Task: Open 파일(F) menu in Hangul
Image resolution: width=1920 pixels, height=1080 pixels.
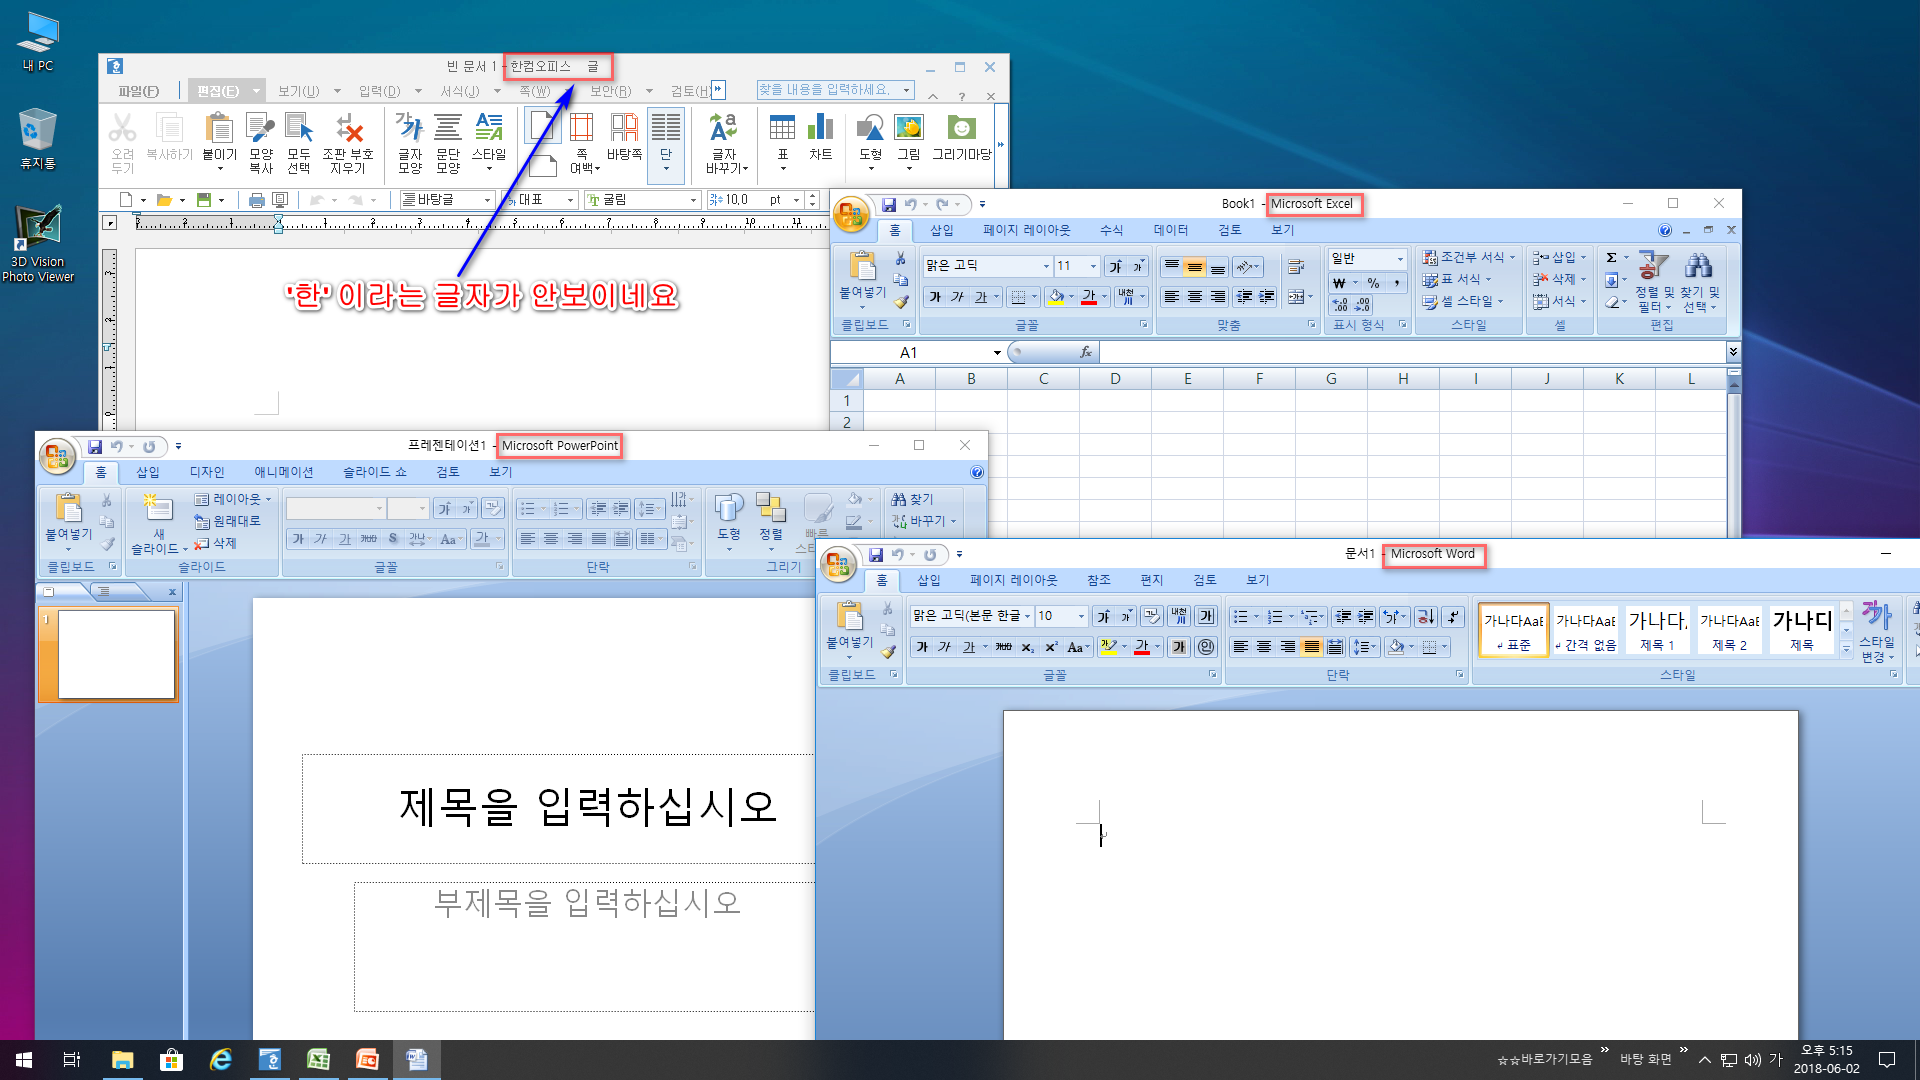Action: 138,91
